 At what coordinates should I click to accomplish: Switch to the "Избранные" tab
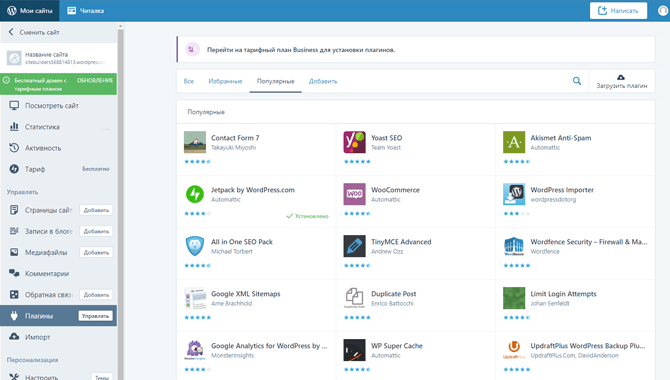[225, 81]
